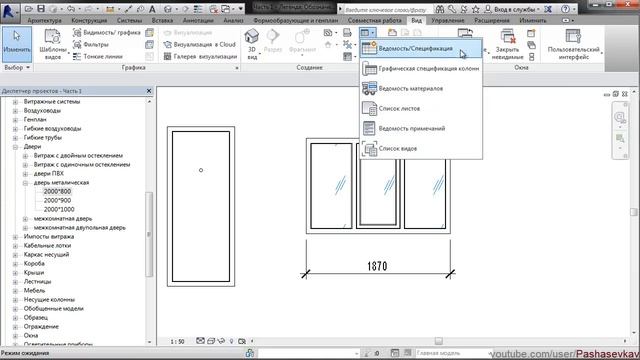
Task: Open Пользовательский интерфейс dropdown
Action: click(x=574, y=45)
